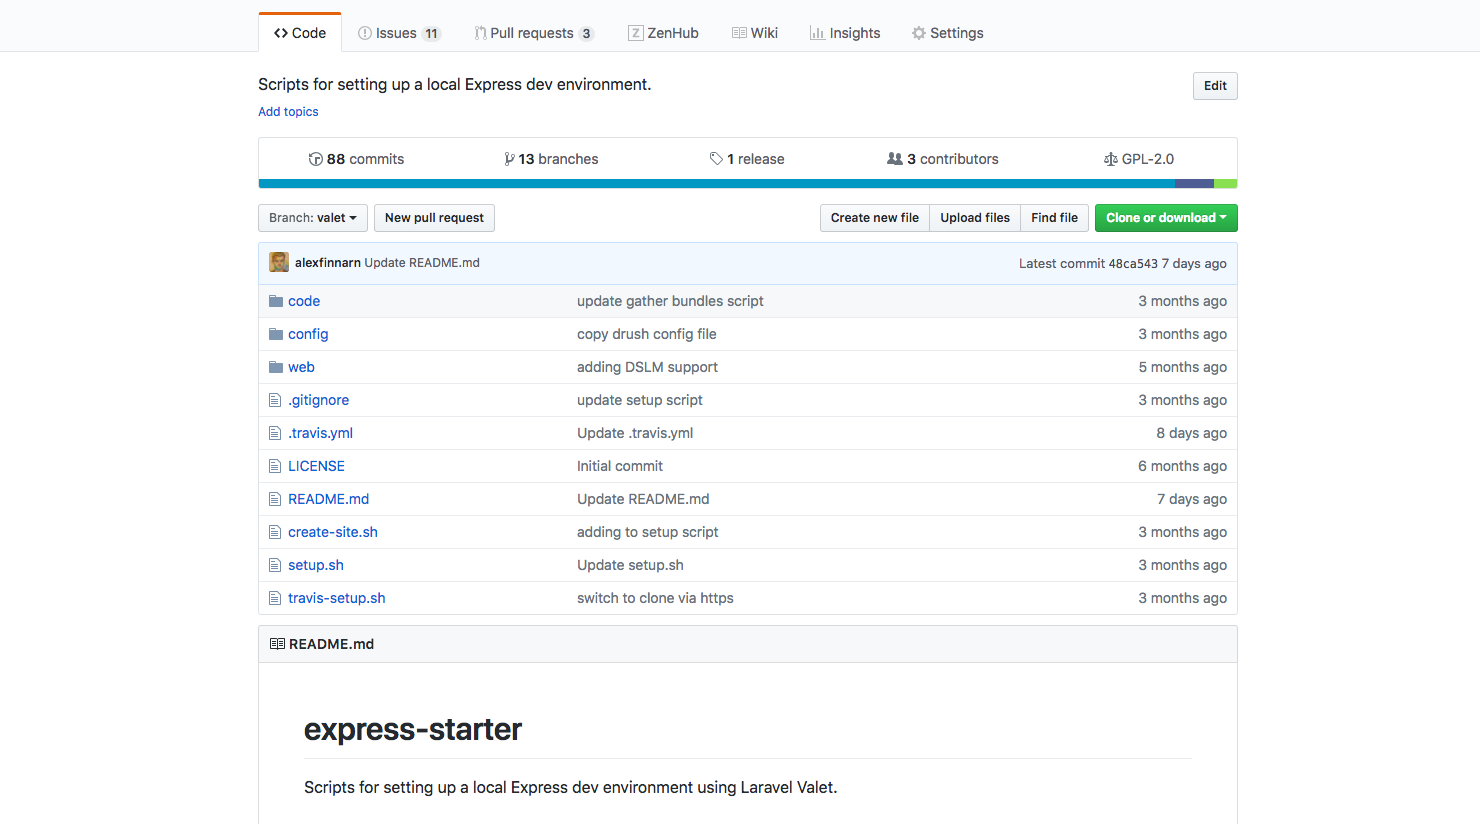Click the branches fork icon
This screenshot has width=1480, height=824.
(509, 159)
